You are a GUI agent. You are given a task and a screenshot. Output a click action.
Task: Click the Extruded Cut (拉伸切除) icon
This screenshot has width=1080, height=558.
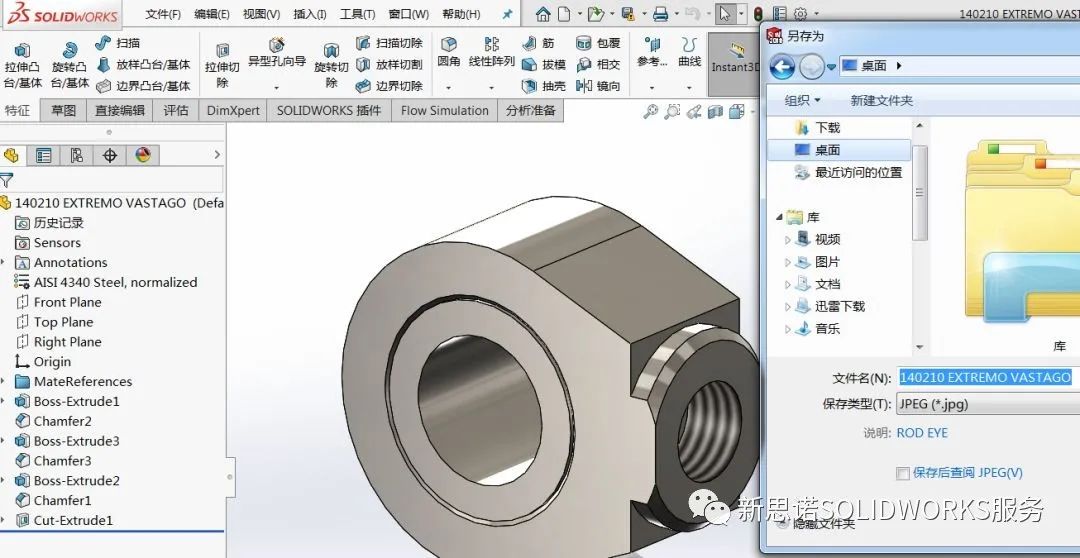click(x=222, y=64)
